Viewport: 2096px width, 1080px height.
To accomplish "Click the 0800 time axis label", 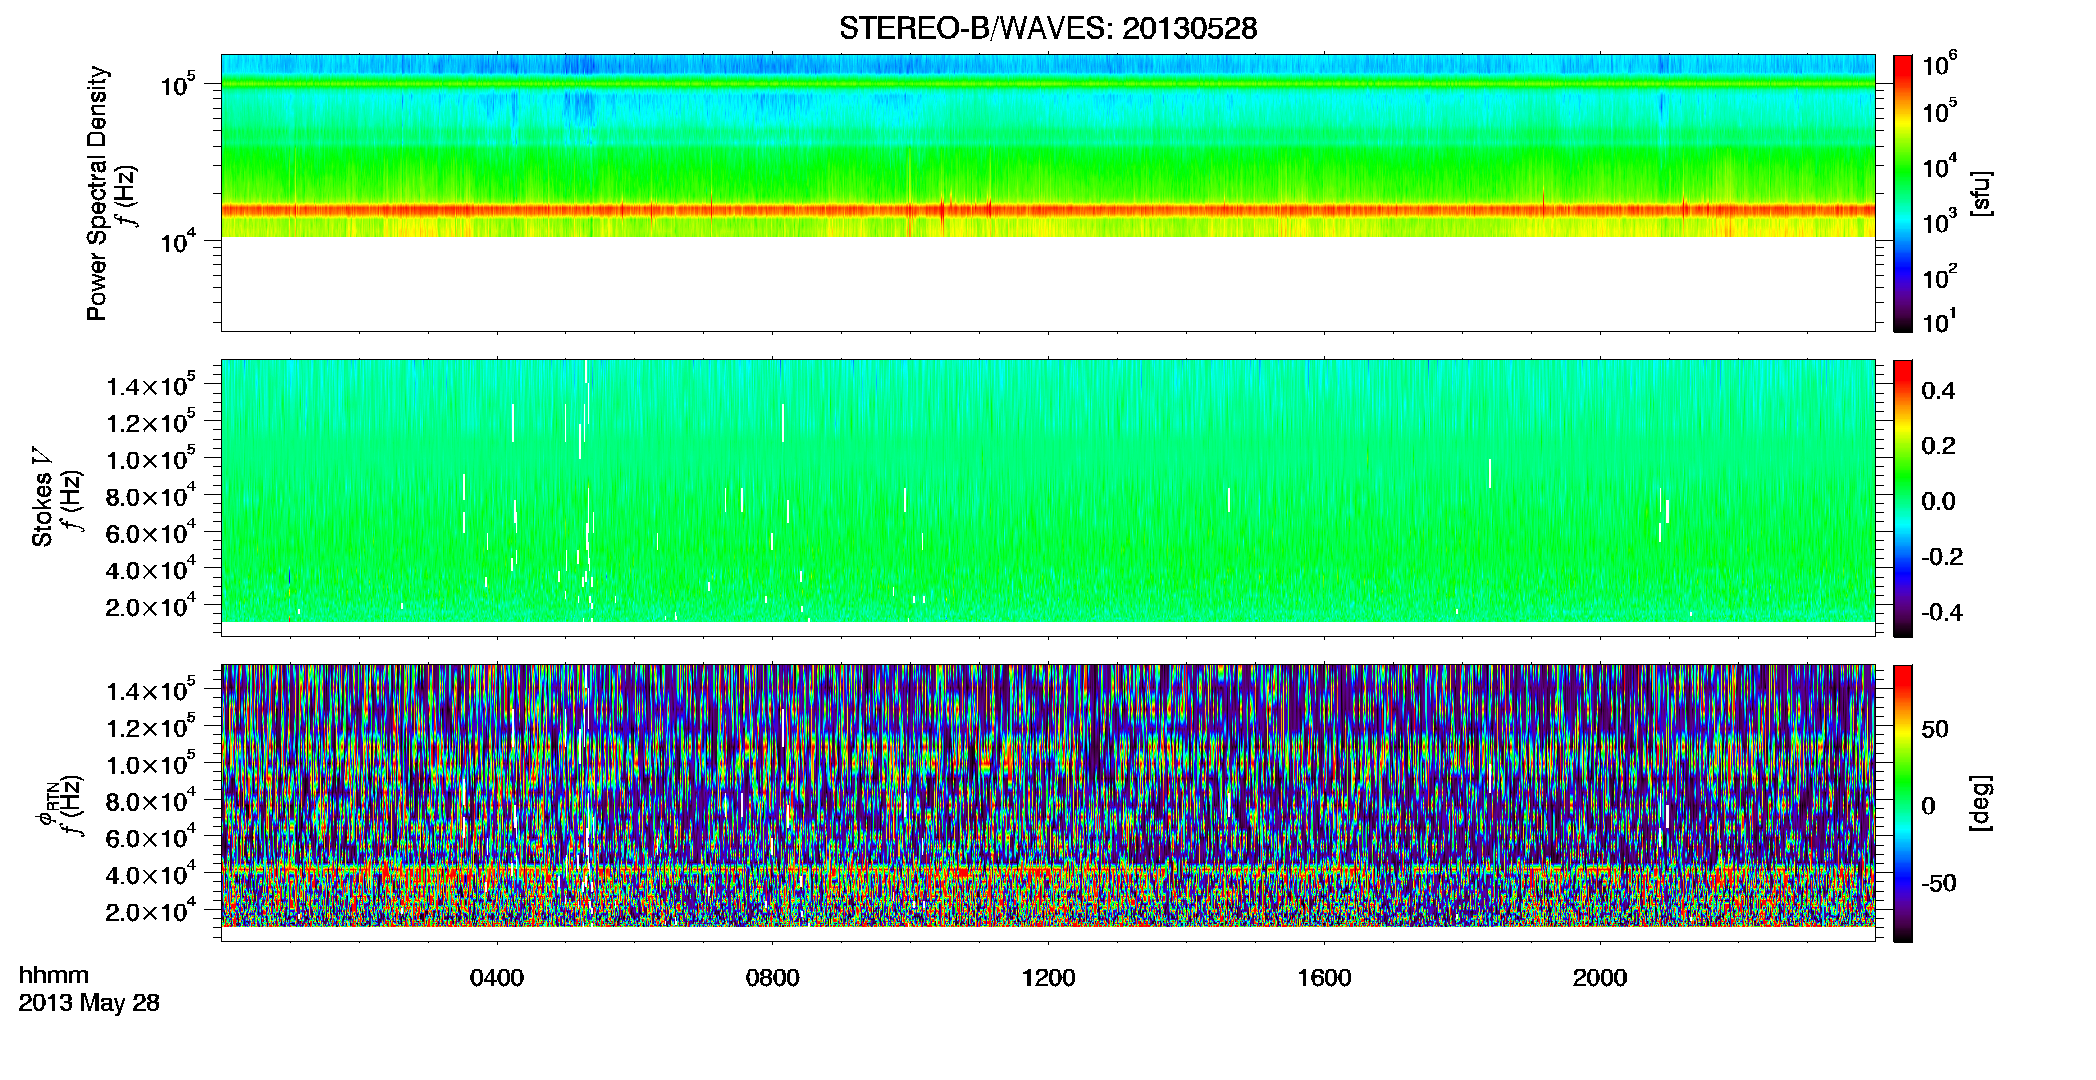I will [x=773, y=978].
